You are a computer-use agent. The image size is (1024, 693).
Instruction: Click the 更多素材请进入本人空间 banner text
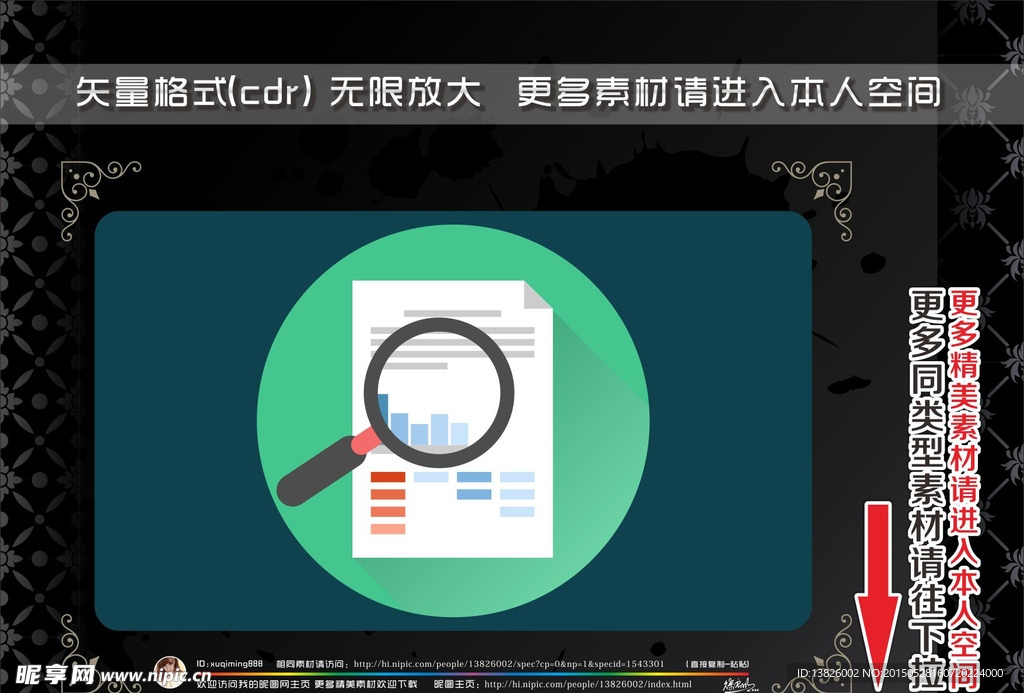tap(728, 92)
